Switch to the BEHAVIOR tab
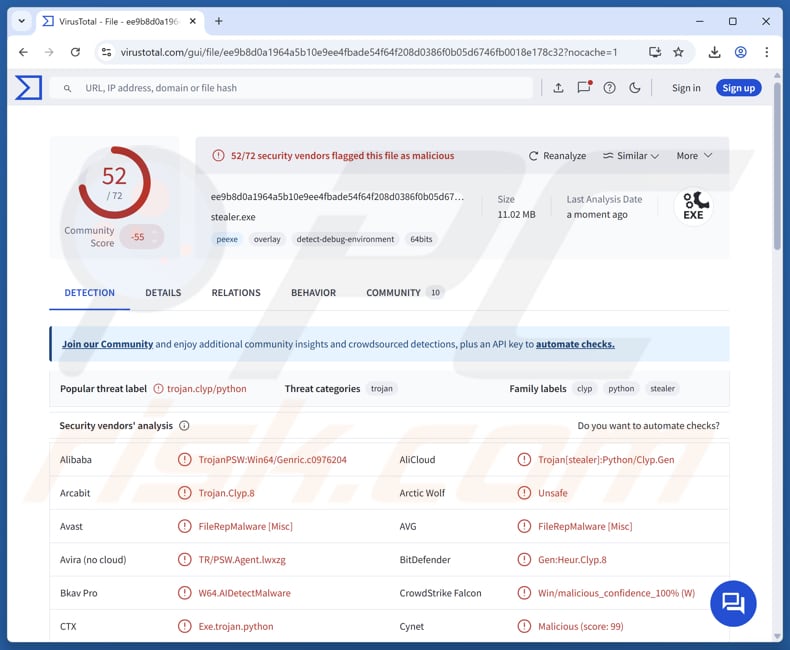The height and width of the screenshot is (650, 790). pyautogui.click(x=313, y=293)
